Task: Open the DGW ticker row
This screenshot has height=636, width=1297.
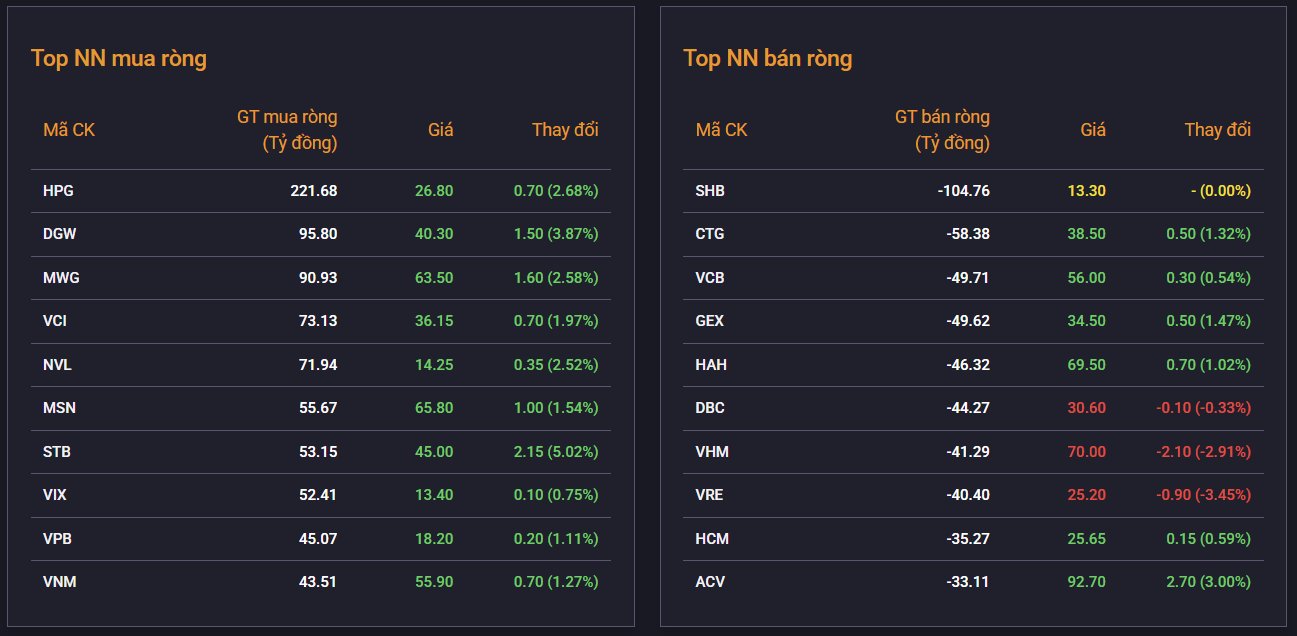Action: point(321,234)
